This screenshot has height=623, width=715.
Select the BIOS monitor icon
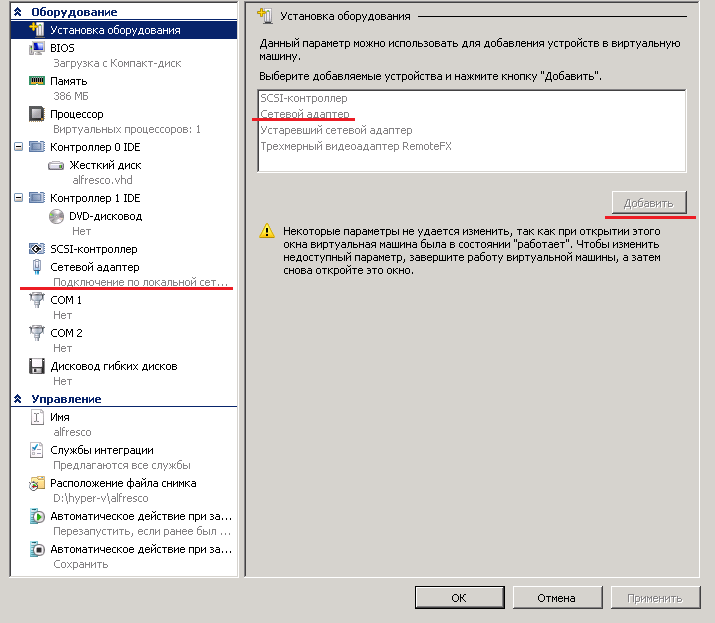tap(36, 48)
